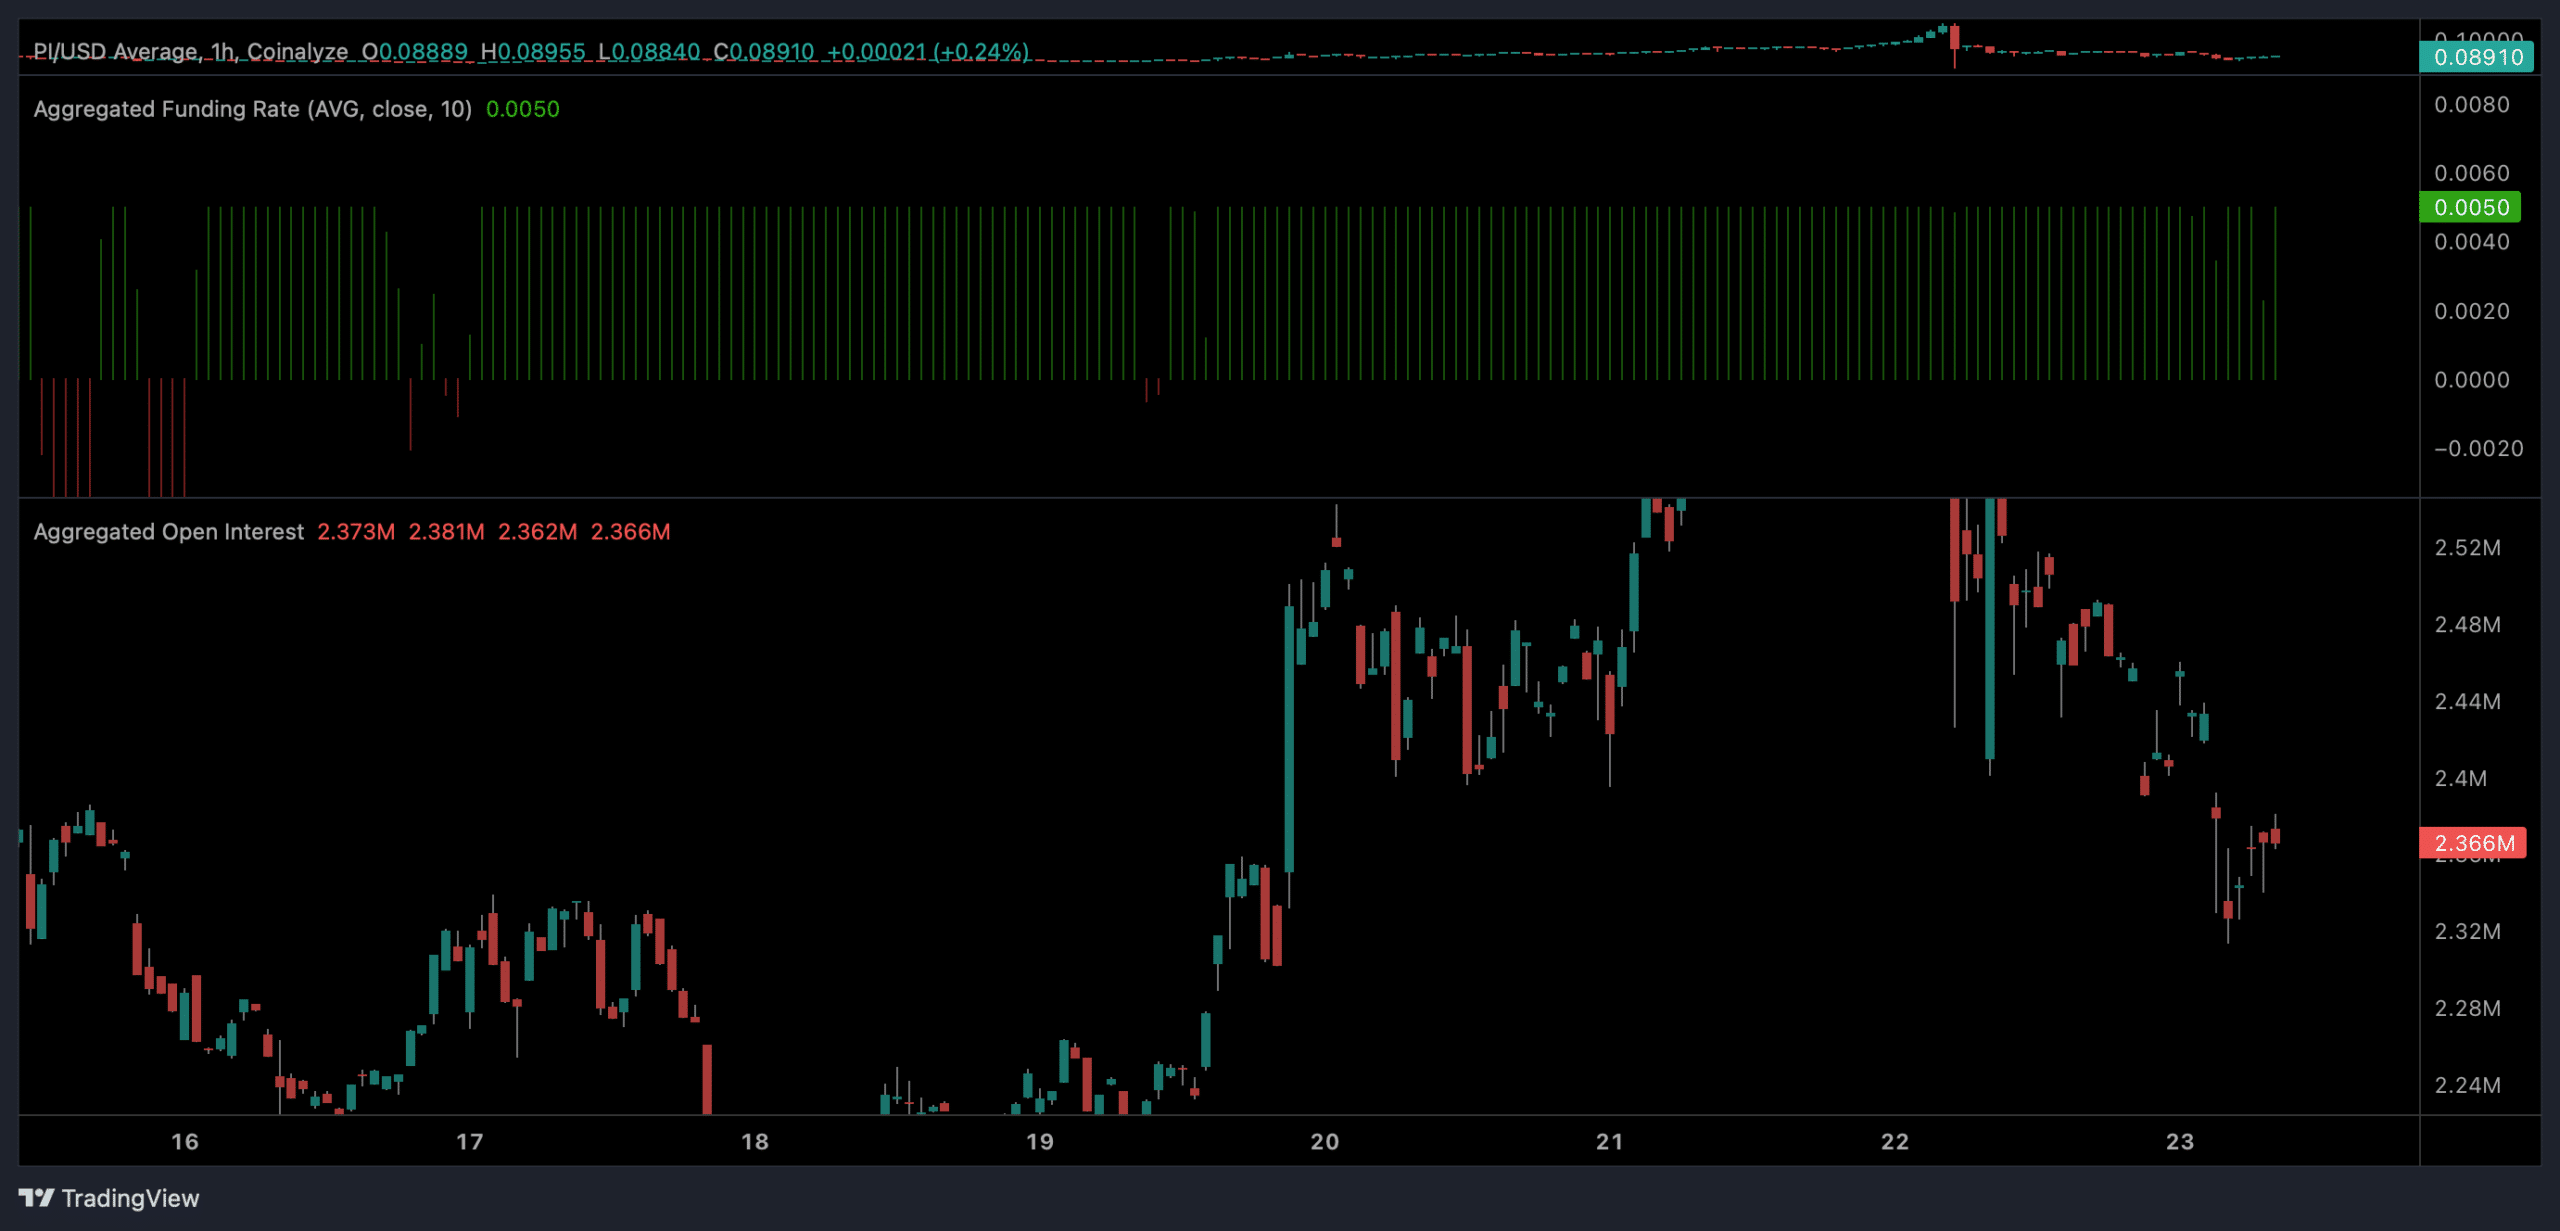
Task: Click the high price value H0.08955
Action: coord(533,51)
